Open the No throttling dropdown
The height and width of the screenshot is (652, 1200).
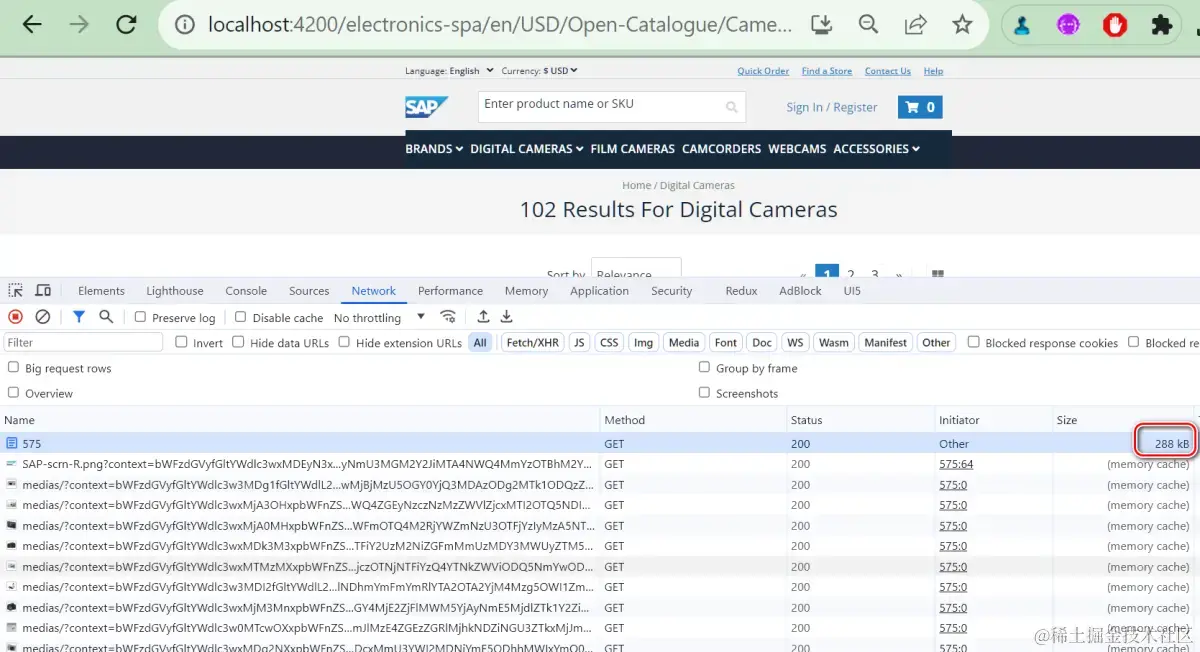coord(380,317)
